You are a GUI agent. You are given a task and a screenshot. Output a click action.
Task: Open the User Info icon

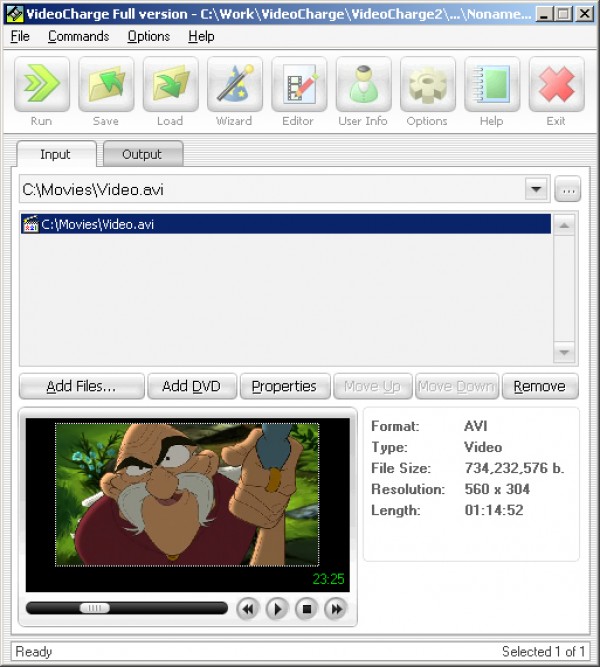(x=363, y=84)
